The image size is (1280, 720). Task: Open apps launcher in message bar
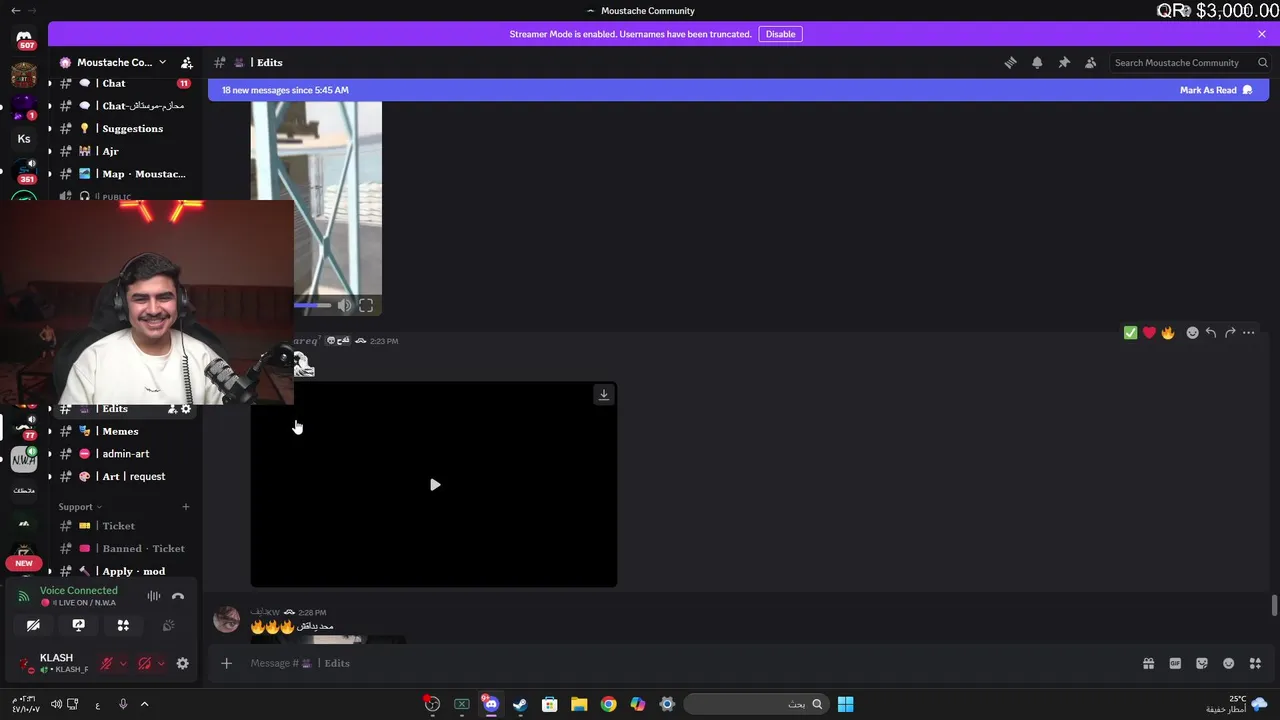[x=1256, y=663]
